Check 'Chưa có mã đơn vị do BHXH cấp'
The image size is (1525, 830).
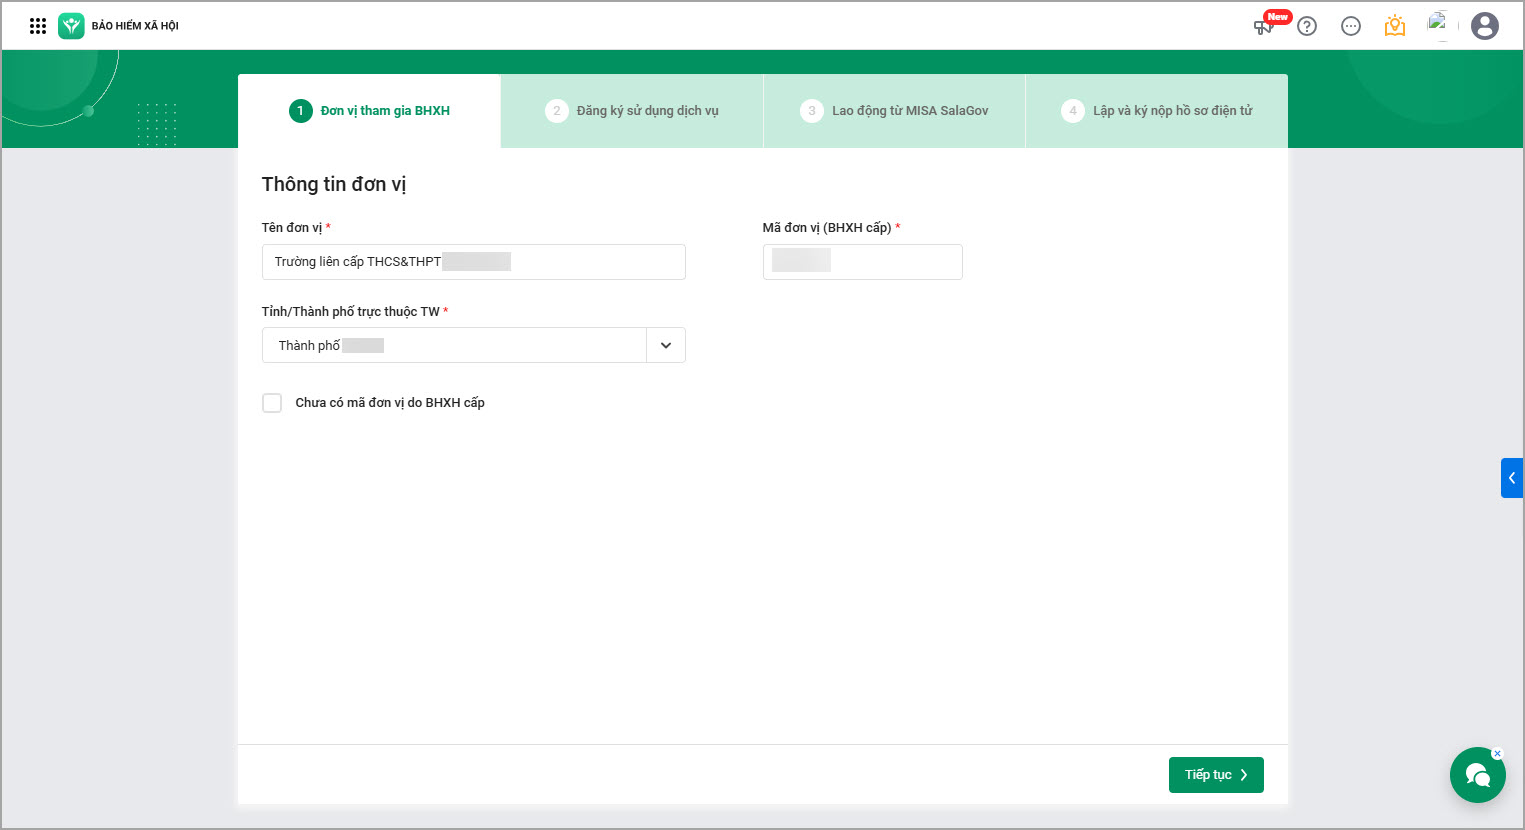coord(272,403)
